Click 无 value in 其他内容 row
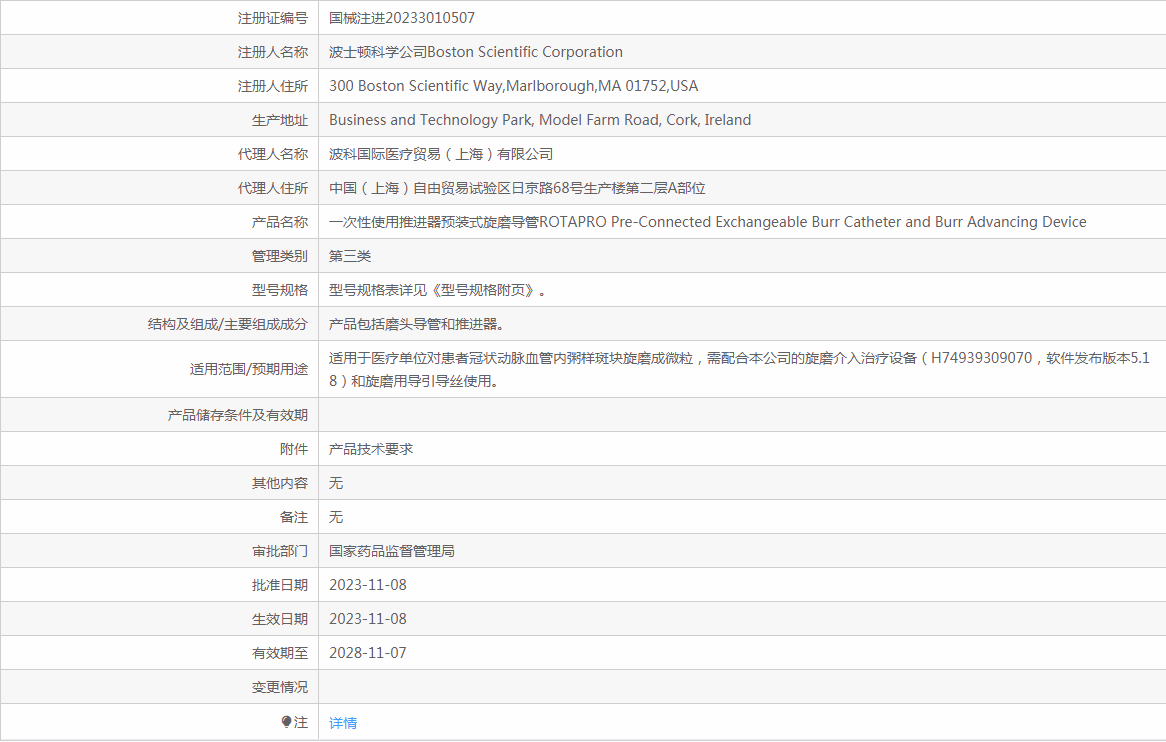This screenshot has width=1166, height=742. click(336, 483)
